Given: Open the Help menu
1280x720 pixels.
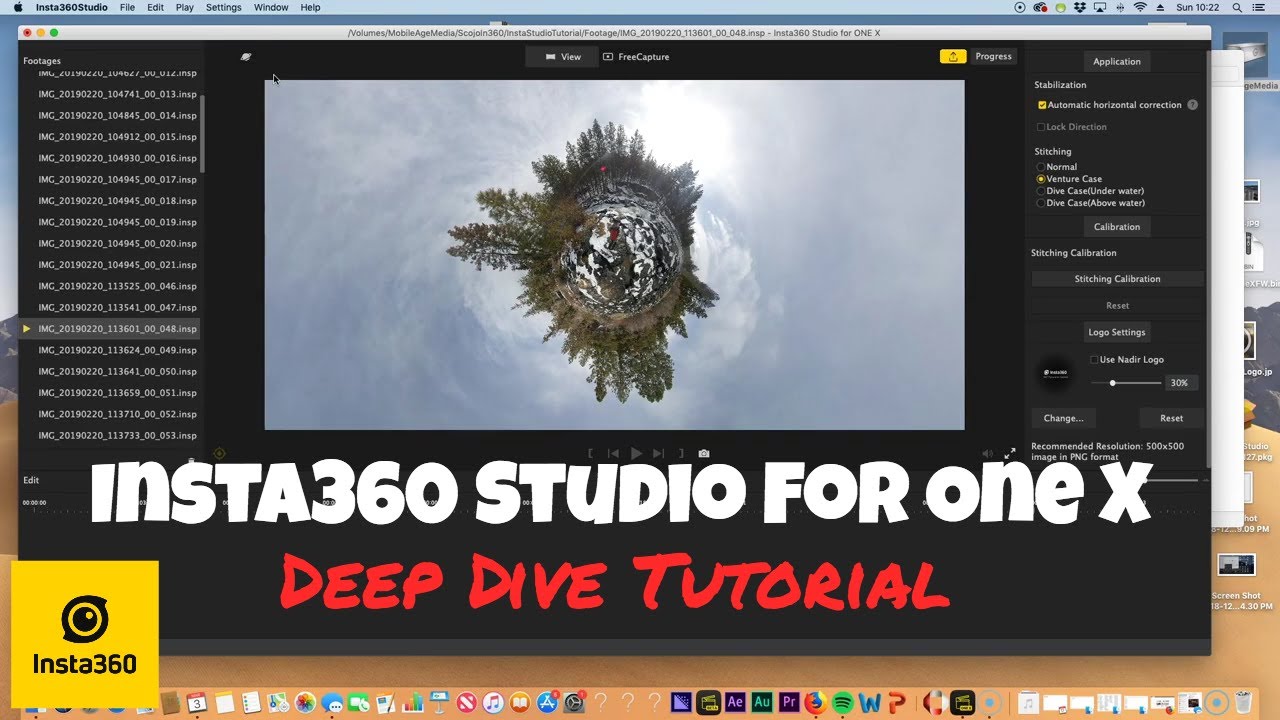Looking at the screenshot, I should [310, 7].
